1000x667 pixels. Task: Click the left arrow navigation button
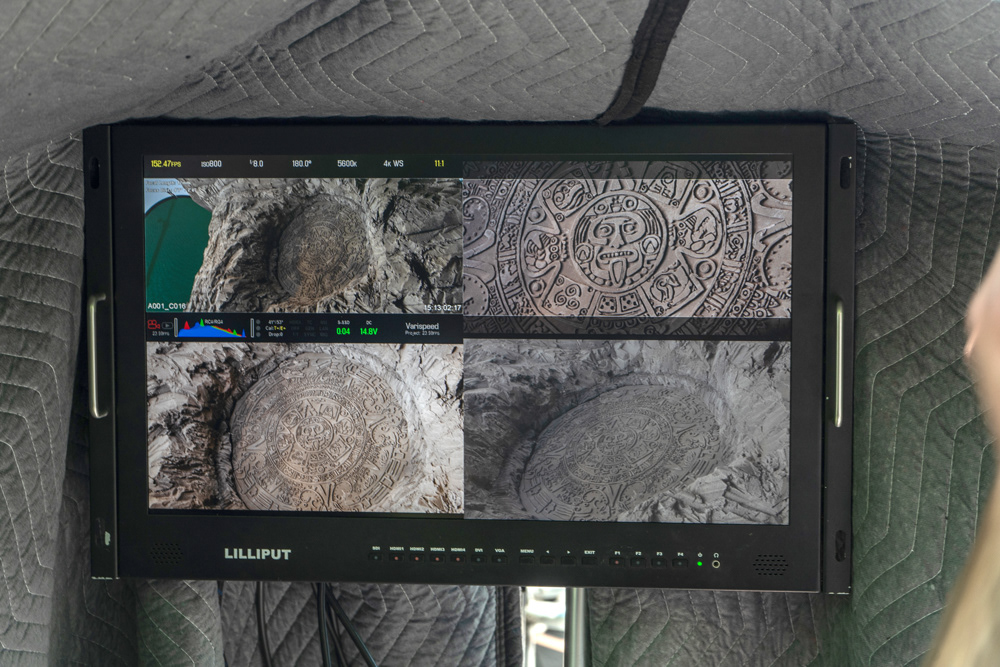click(x=547, y=561)
